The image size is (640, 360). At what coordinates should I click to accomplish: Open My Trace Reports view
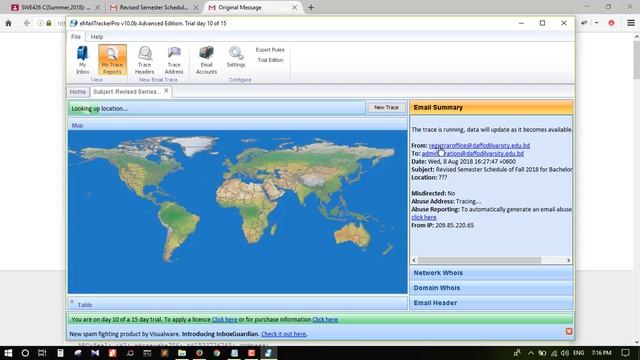pos(112,60)
